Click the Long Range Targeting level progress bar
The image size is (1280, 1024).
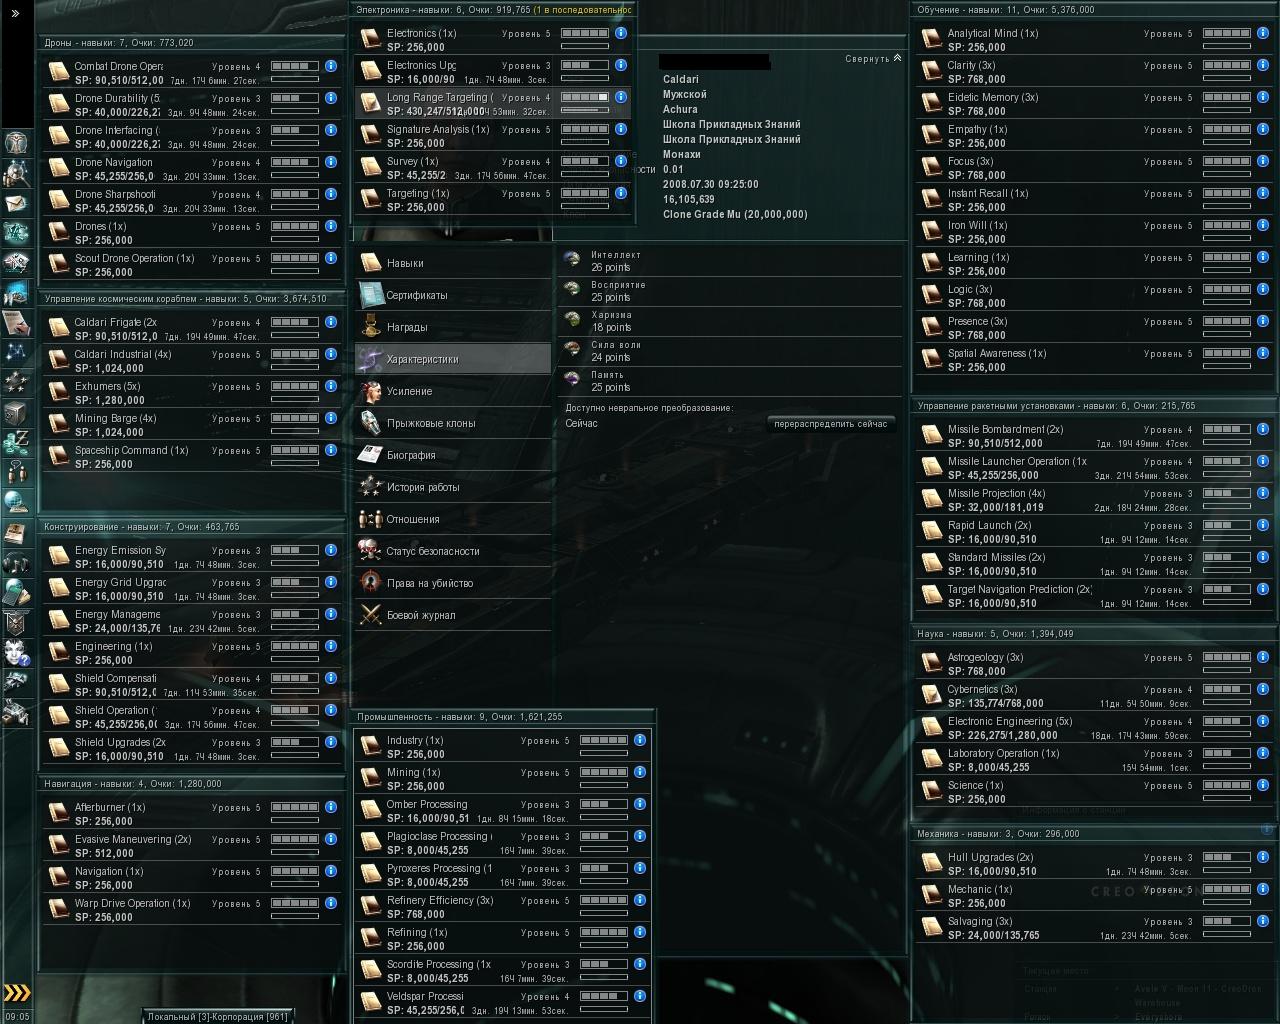point(585,97)
